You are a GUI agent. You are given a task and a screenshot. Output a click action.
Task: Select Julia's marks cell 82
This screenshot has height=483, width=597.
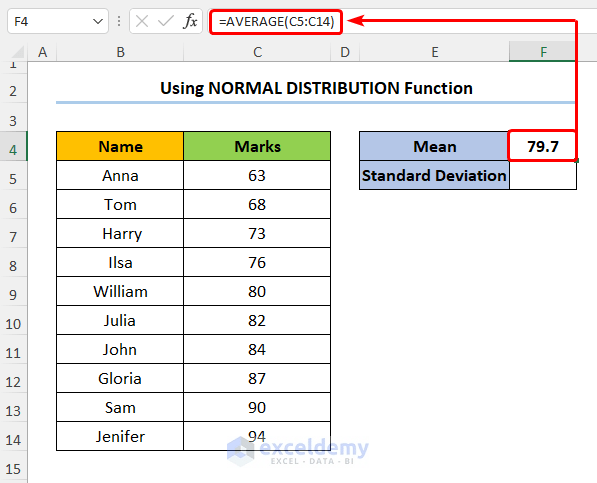(x=257, y=320)
